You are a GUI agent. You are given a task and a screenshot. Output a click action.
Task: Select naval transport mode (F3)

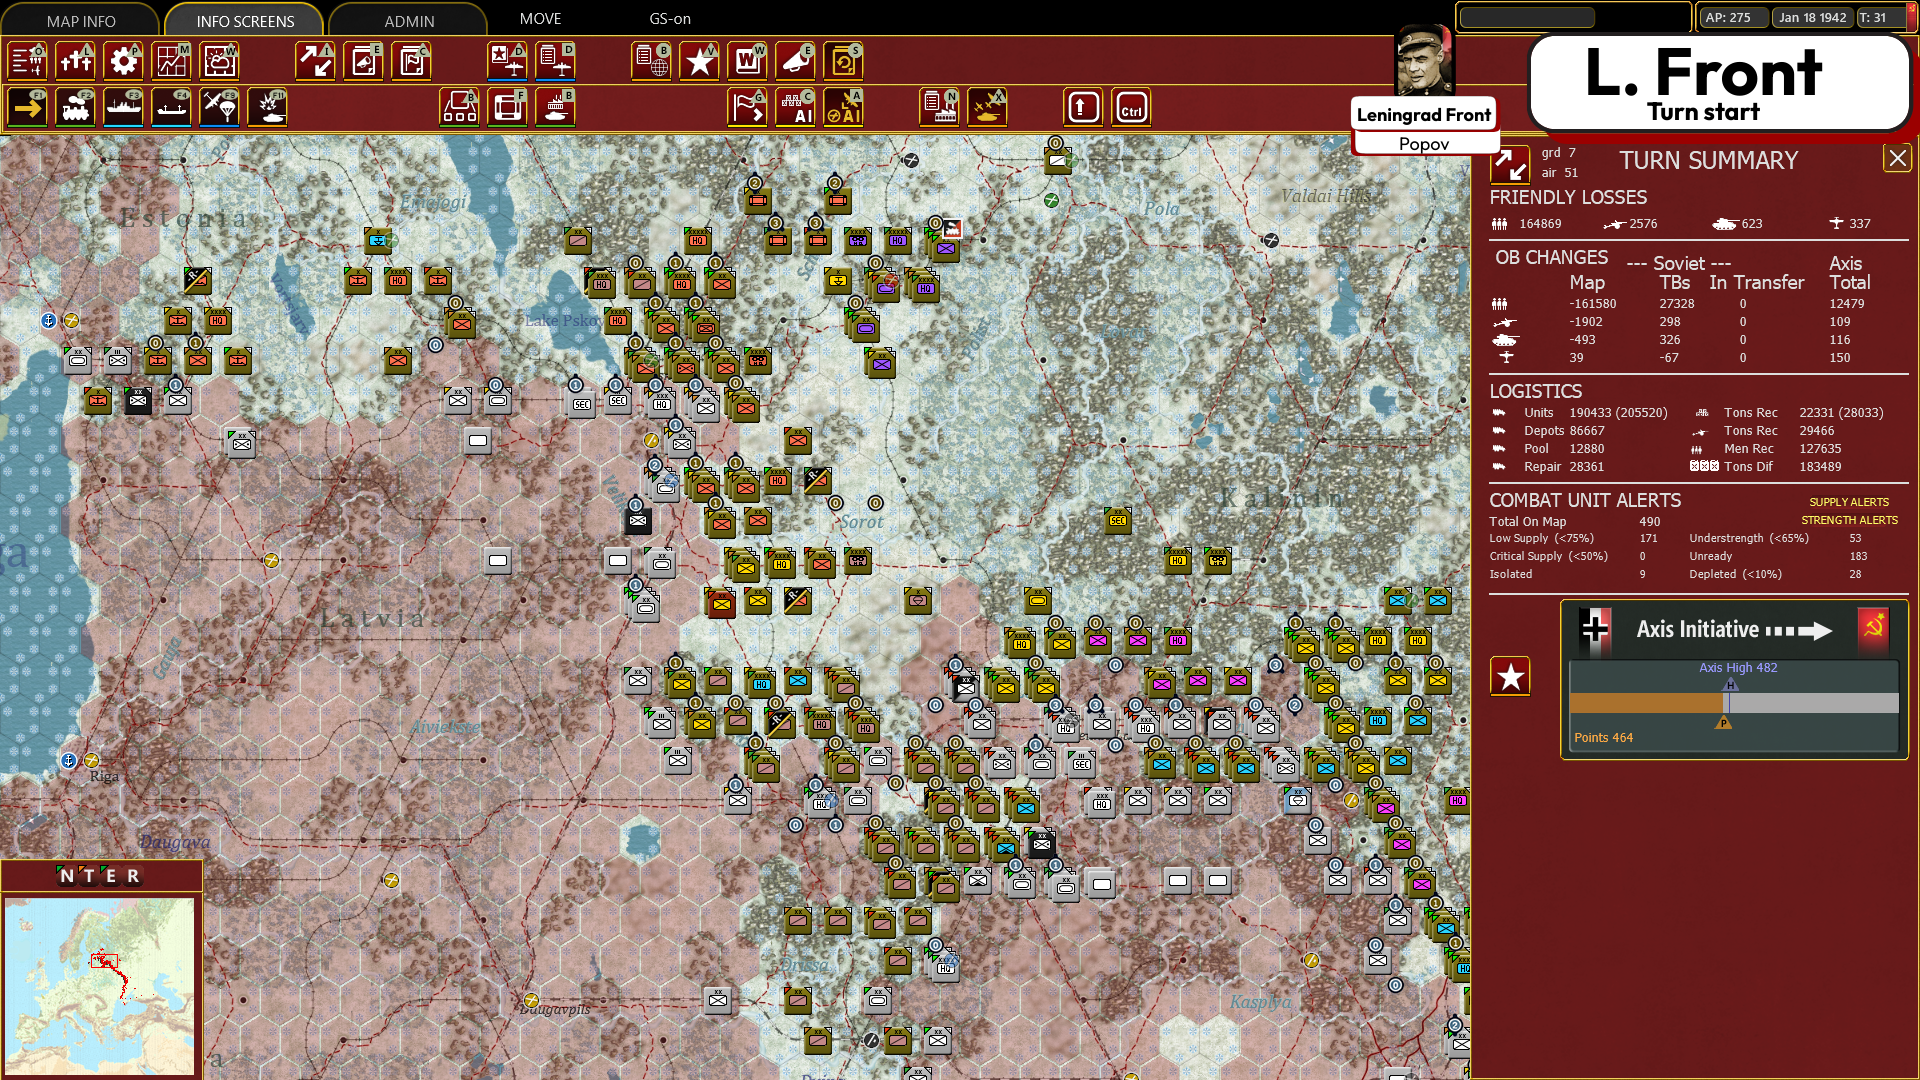point(124,108)
